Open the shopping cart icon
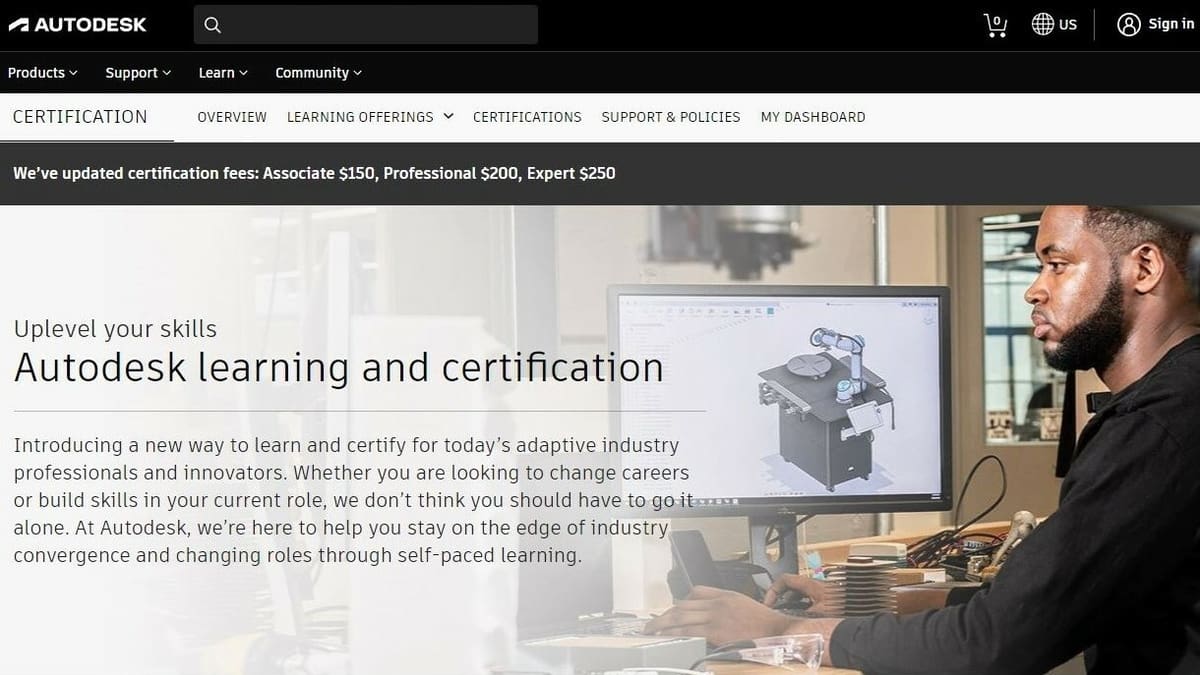Screen dimensions: 1200x675 click(995, 25)
